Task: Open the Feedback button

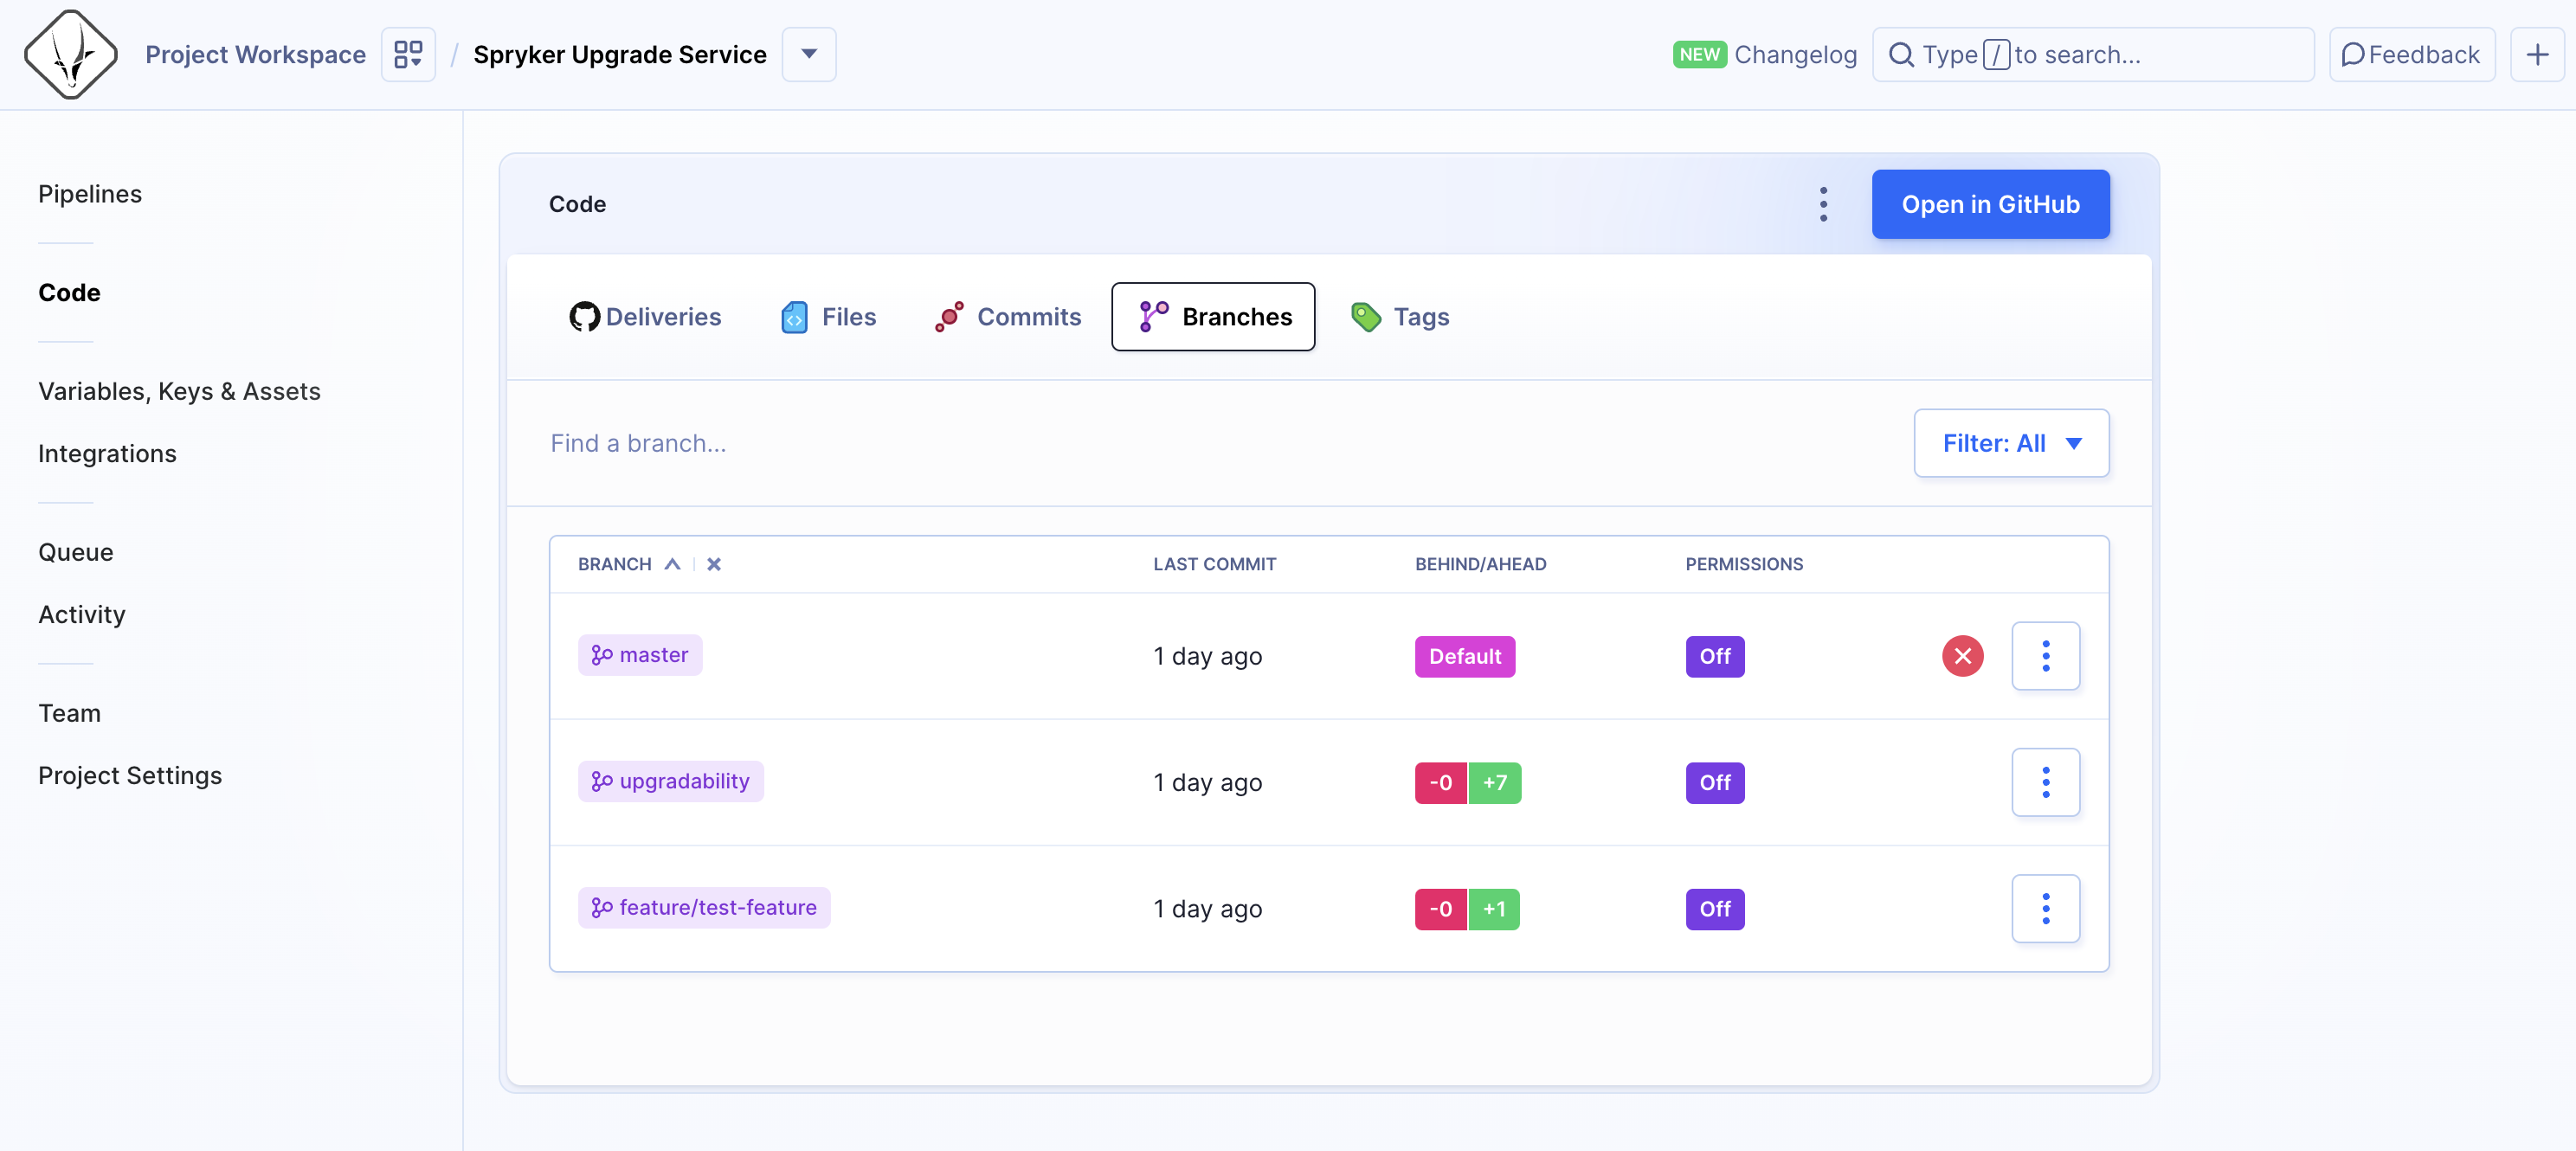Action: click(2411, 55)
